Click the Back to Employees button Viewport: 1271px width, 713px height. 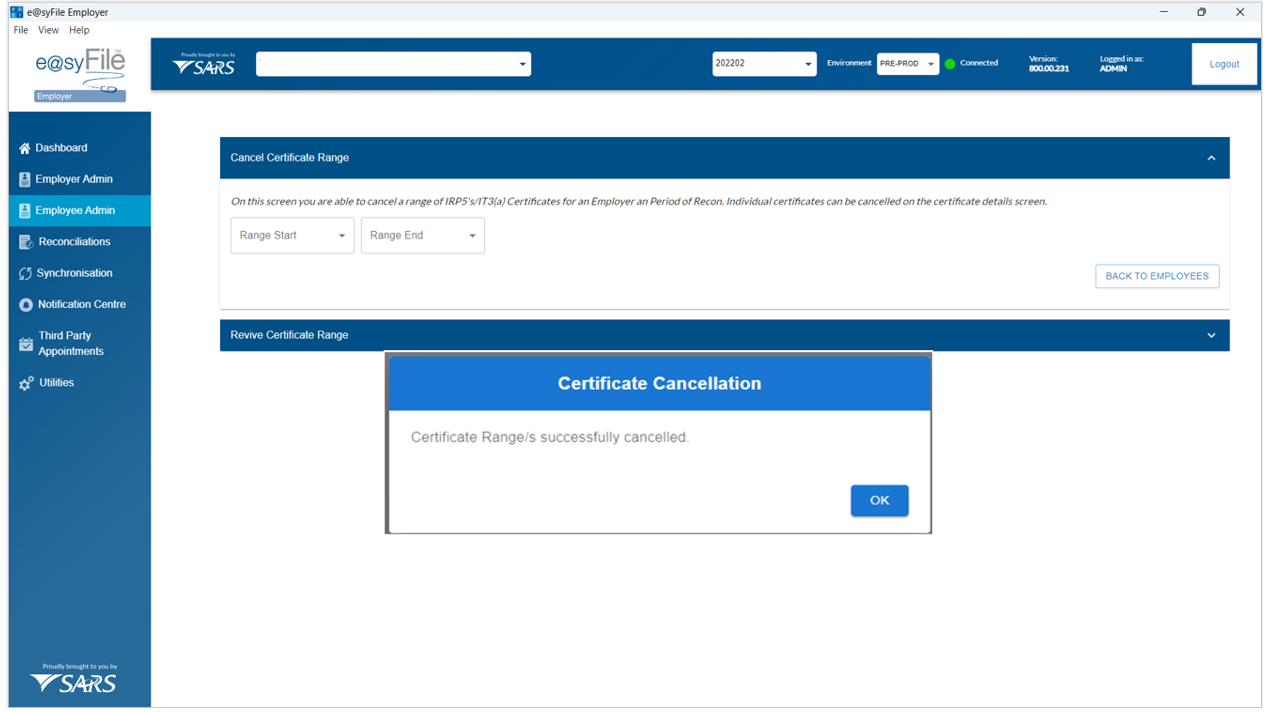click(1156, 276)
